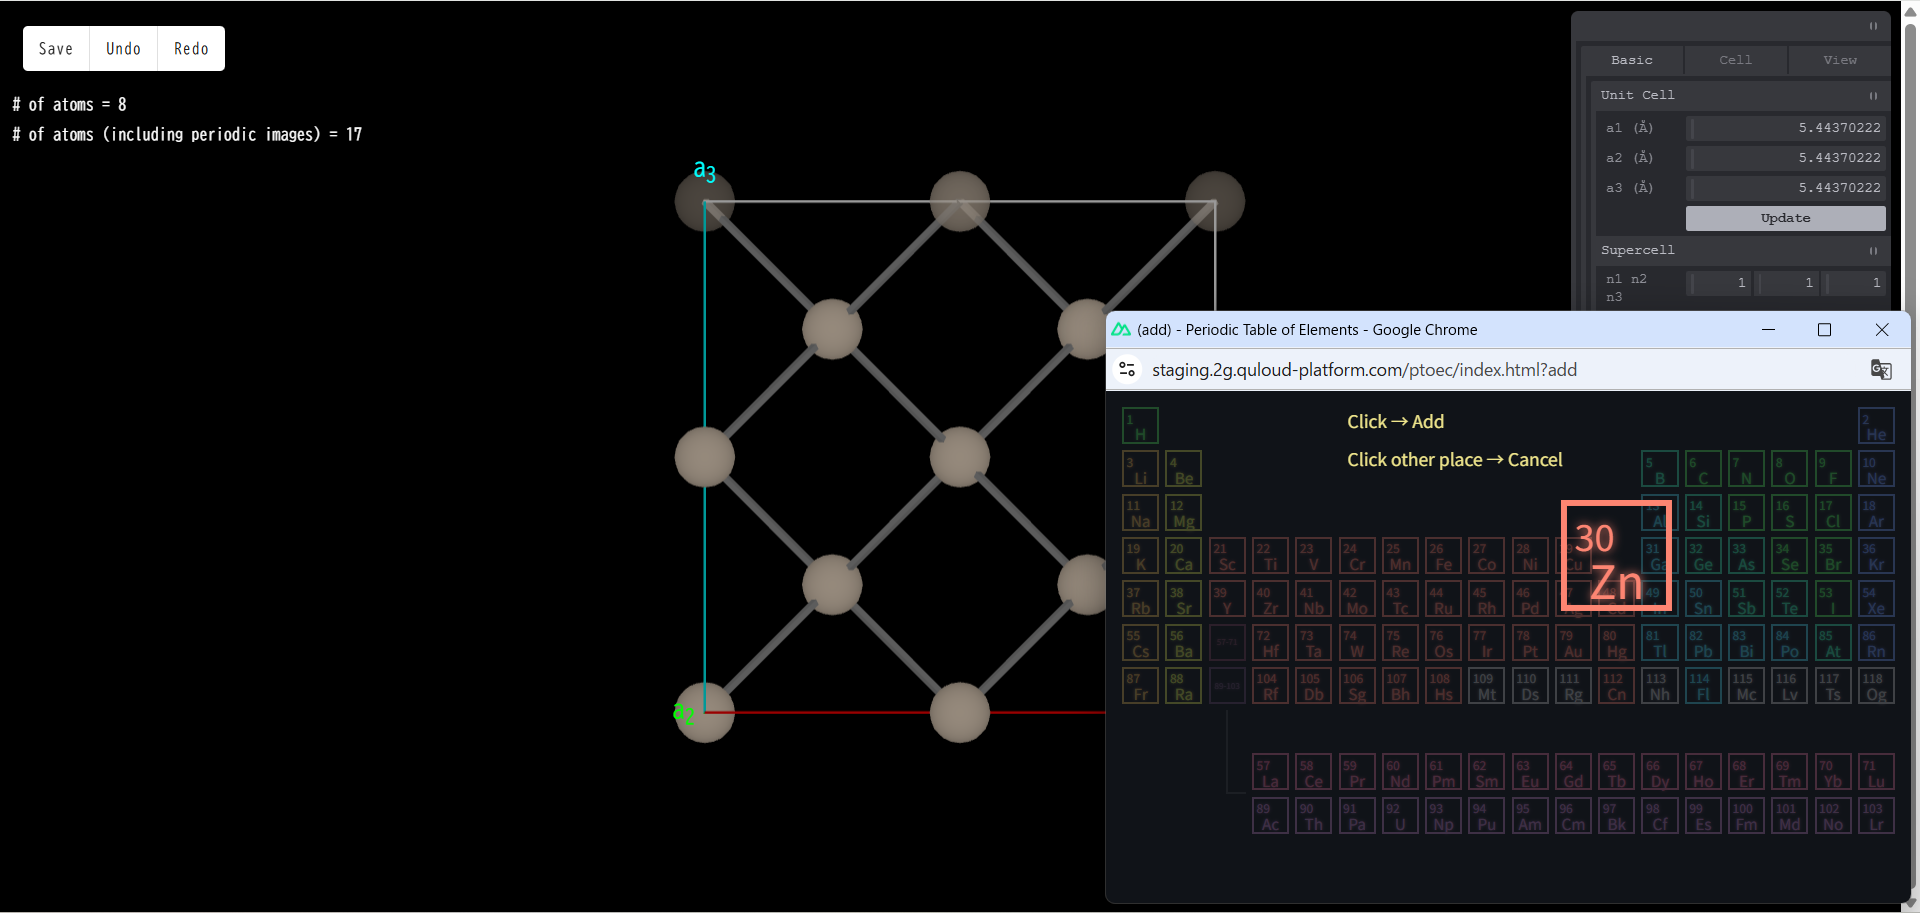Pick the Fe element tile
The height and width of the screenshot is (913, 1920).
click(x=1443, y=557)
